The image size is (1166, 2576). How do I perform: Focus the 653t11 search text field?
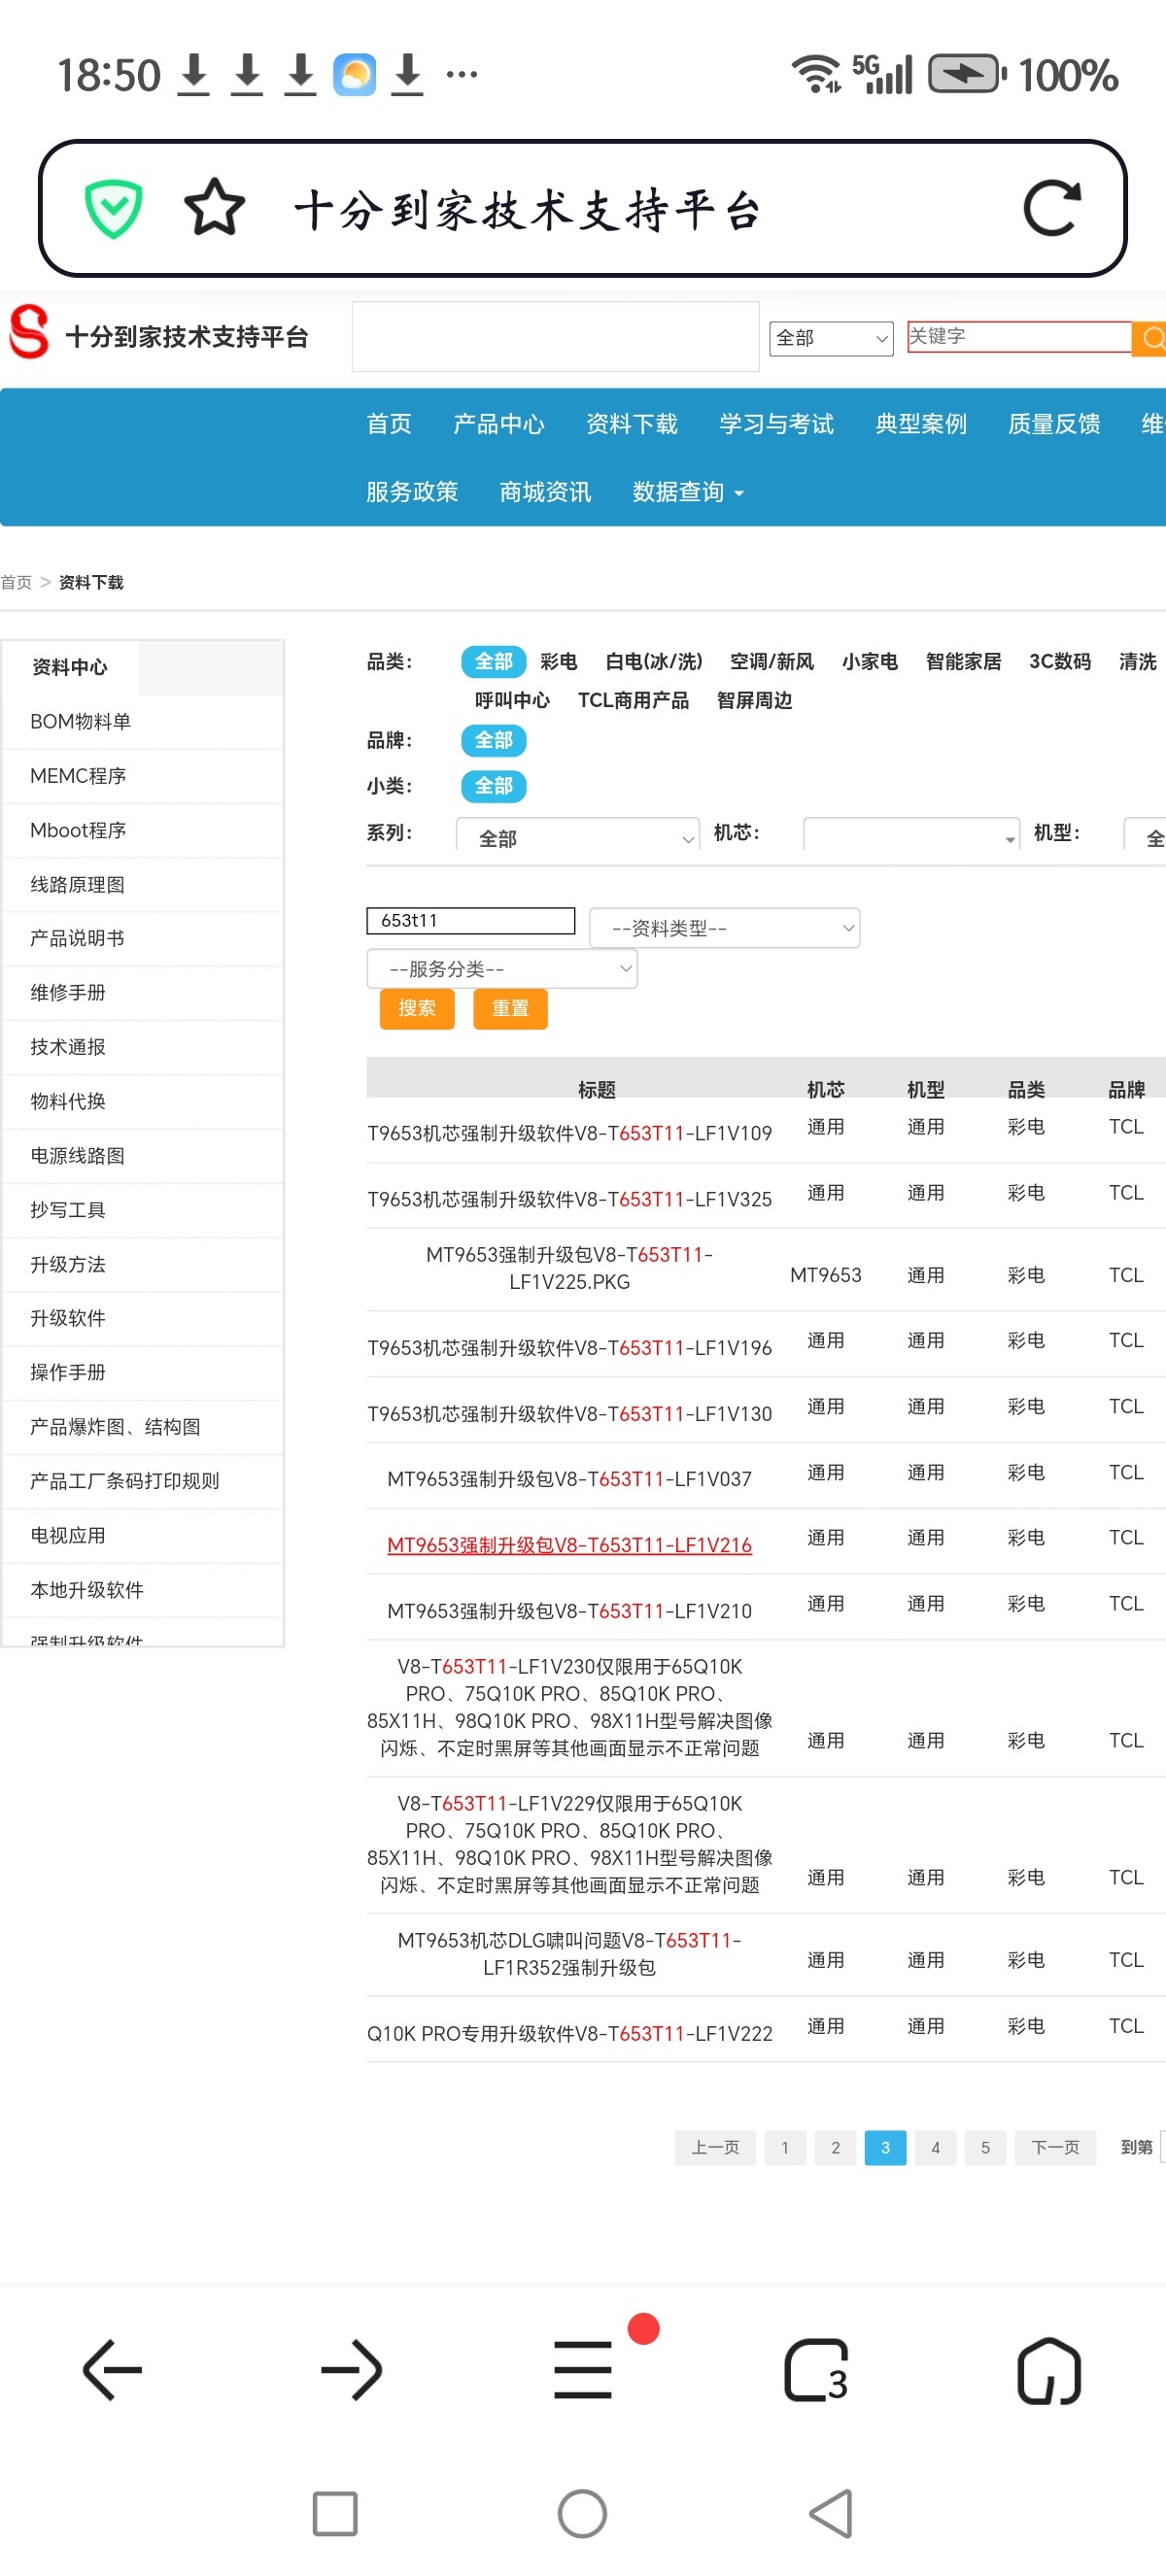[x=471, y=921]
